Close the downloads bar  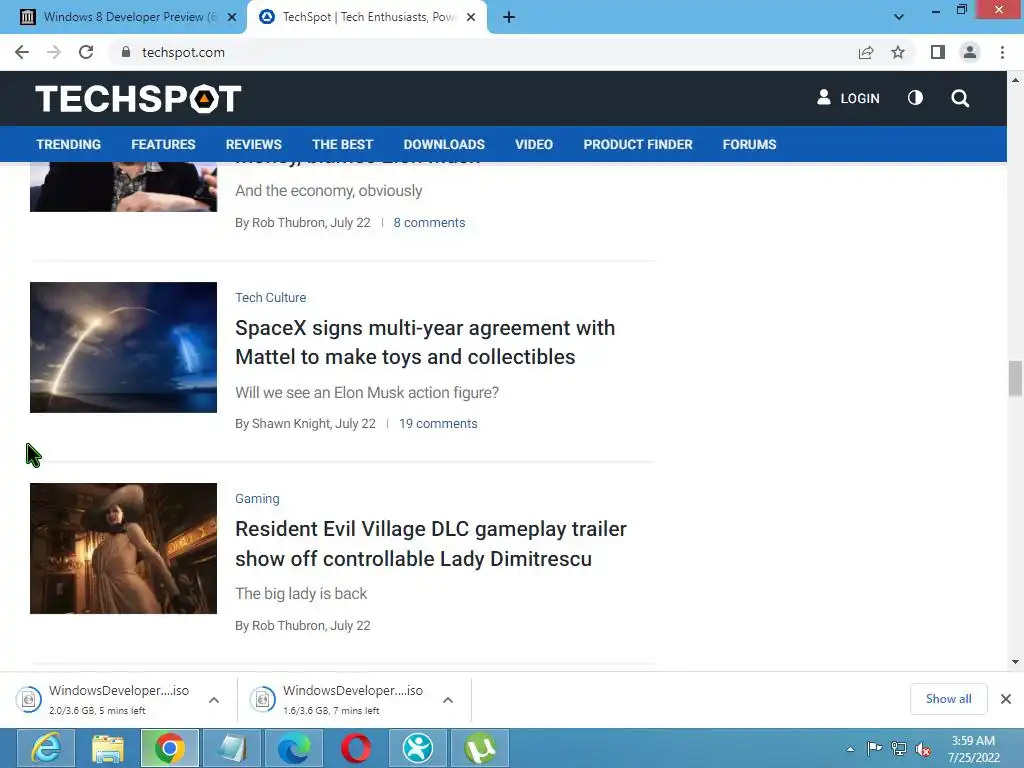click(x=1006, y=699)
